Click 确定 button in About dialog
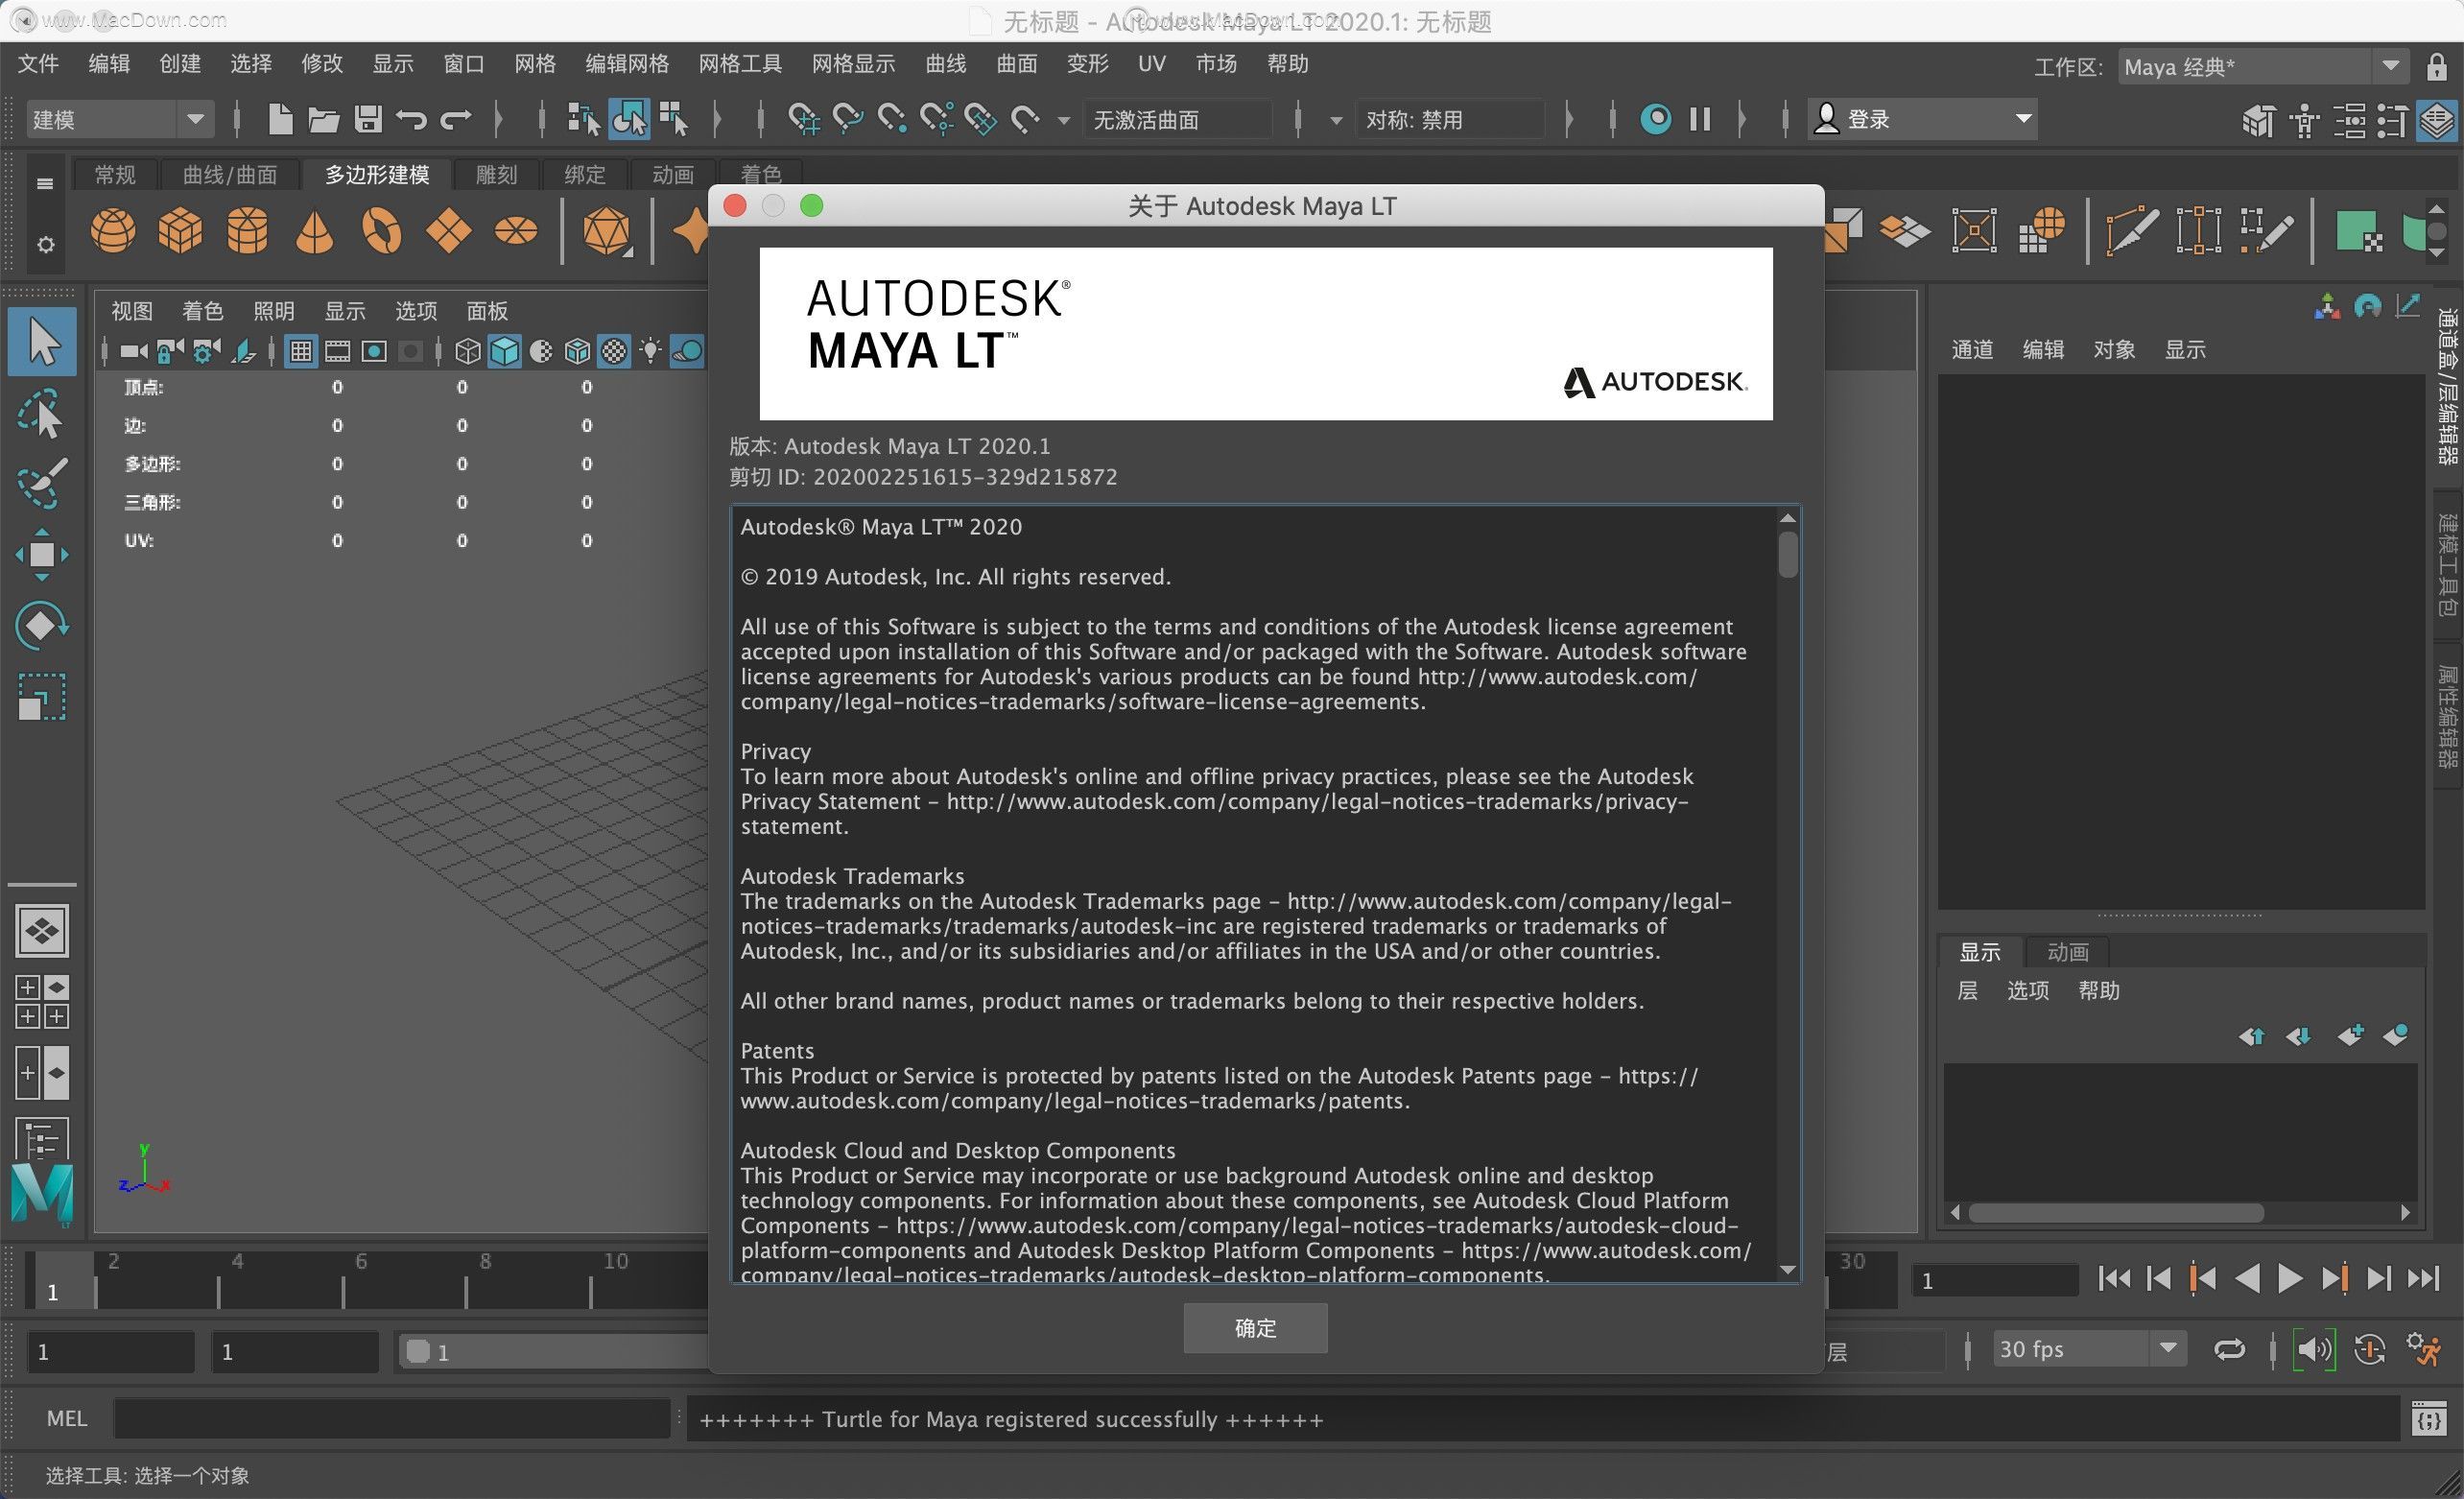Image resolution: width=2464 pixels, height=1499 pixels. coord(1255,1327)
